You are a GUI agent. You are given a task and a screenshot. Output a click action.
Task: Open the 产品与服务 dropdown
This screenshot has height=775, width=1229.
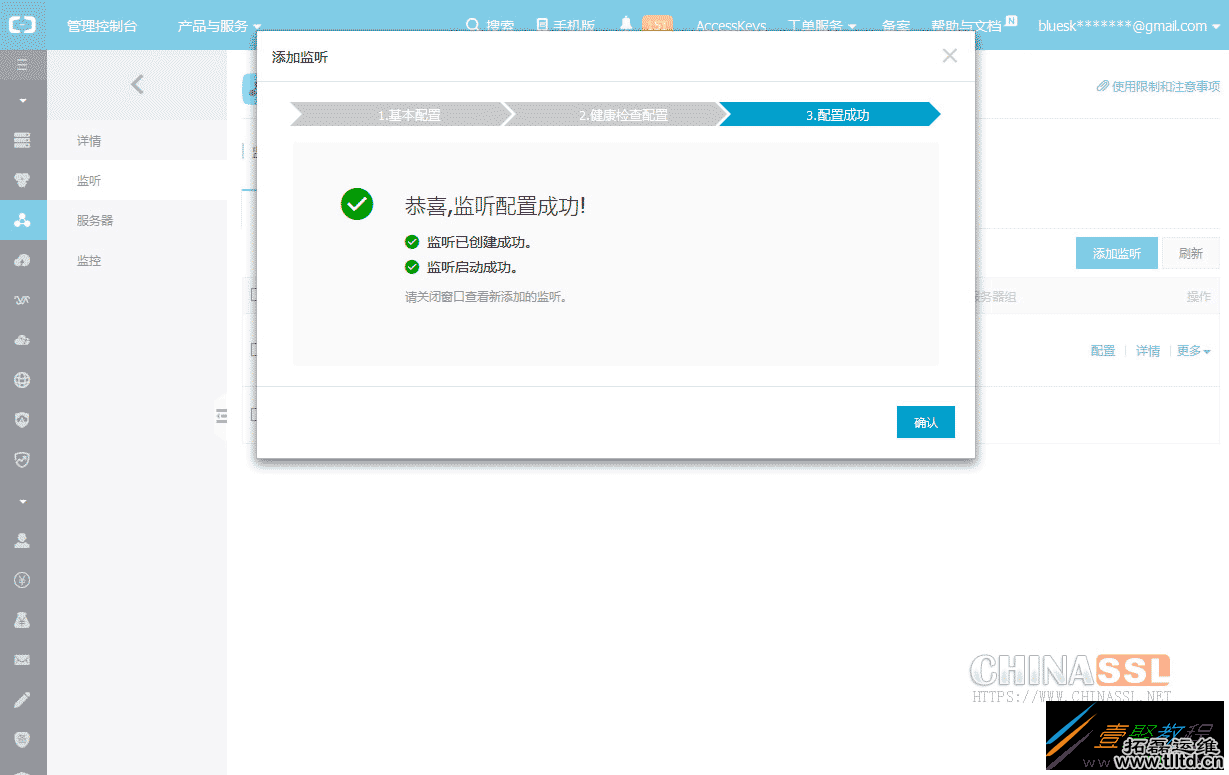pos(215,26)
